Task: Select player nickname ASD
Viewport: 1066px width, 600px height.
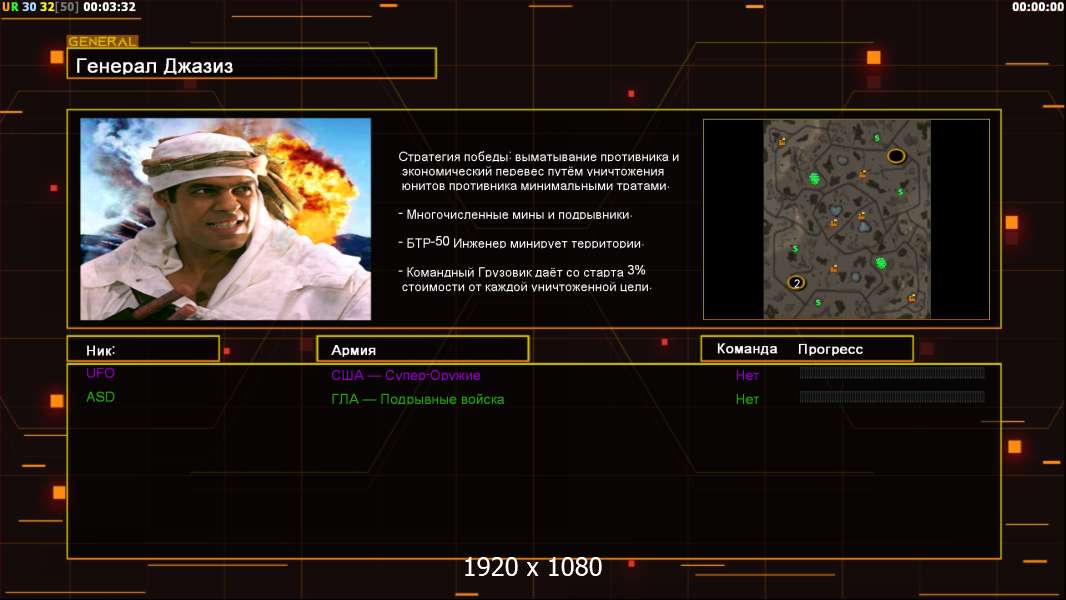Action: (x=101, y=397)
